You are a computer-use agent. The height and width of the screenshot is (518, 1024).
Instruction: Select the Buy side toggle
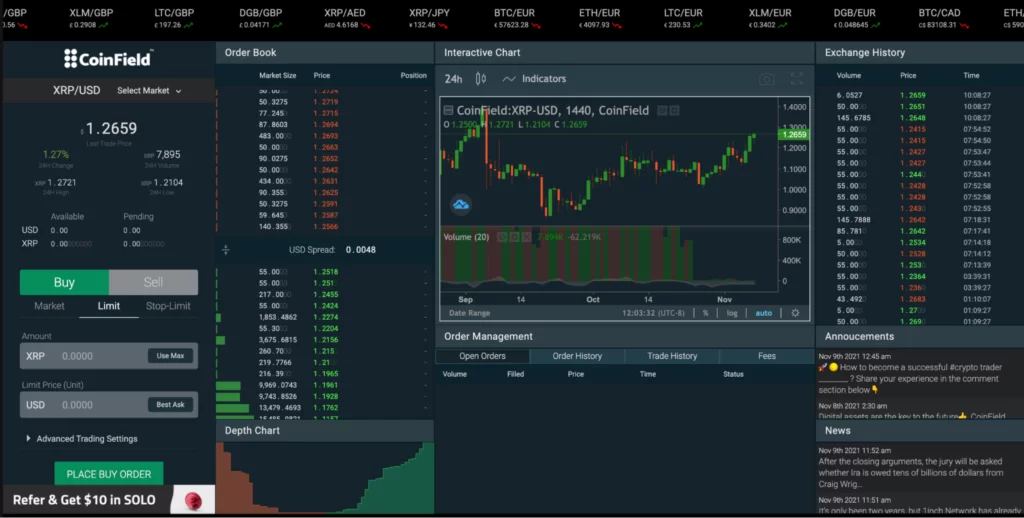(x=64, y=282)
